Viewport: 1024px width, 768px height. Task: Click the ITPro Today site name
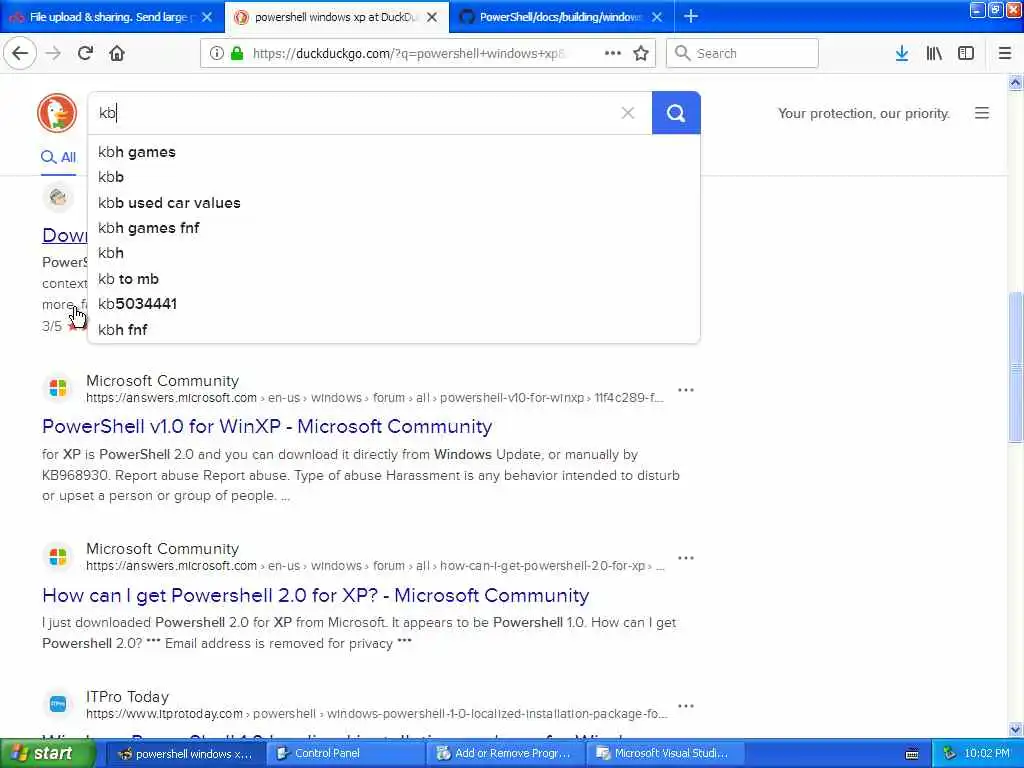tap(127, 697)
